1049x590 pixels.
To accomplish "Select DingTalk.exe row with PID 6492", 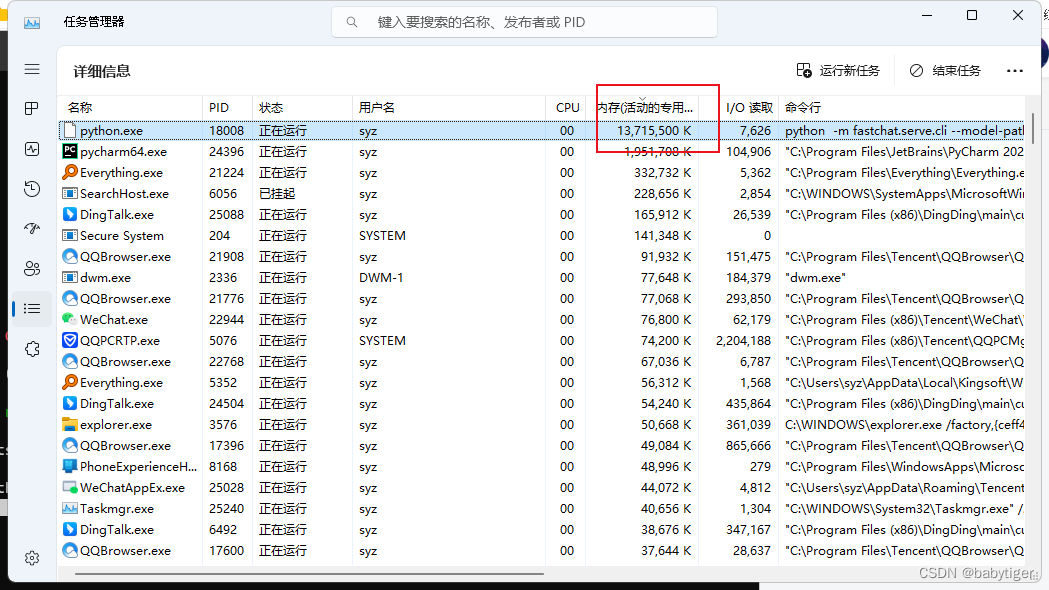I will [x=542, y=530].
